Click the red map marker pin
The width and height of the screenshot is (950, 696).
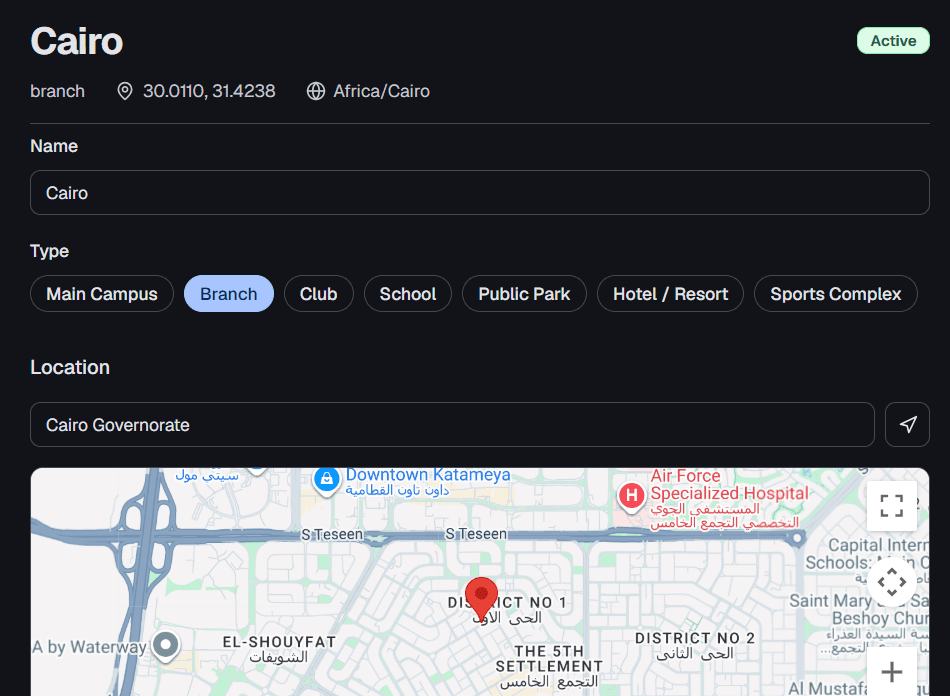point(481,599)
